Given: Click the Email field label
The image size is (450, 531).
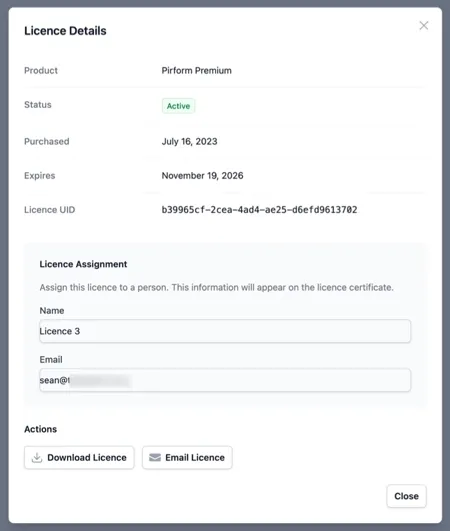Looking at the screenshot, I should click(x=51, y=360).
